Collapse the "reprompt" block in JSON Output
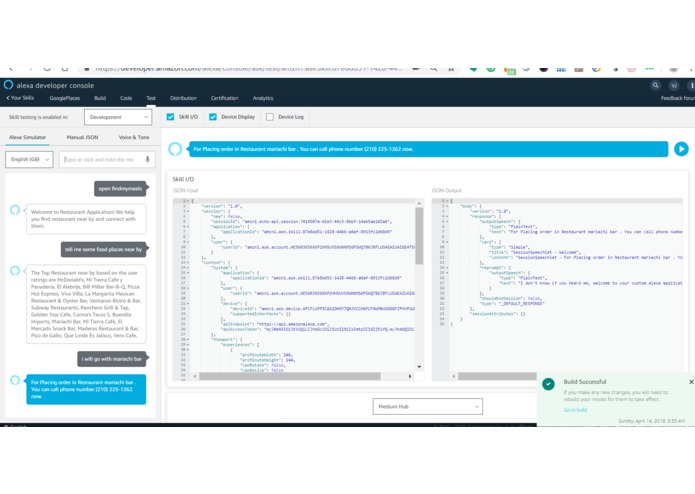Image resolution: width=695 pixels, height=494 pixels. [x=447, y=268]
